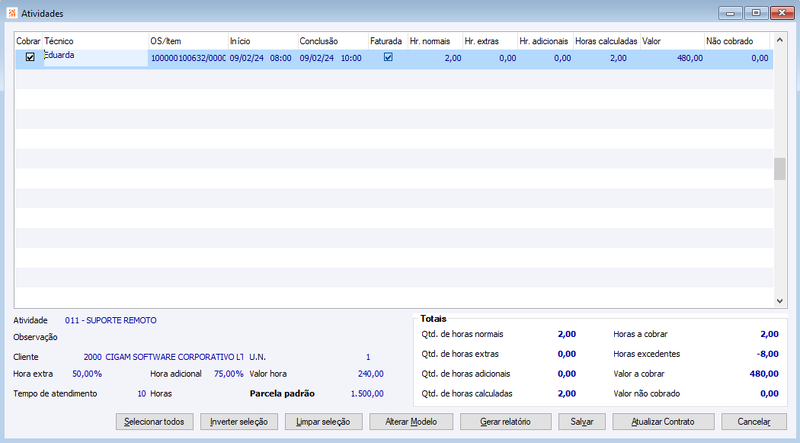
Task: Click the Hr. extras 0,00 cell in row
Action: tap(508, 58)
